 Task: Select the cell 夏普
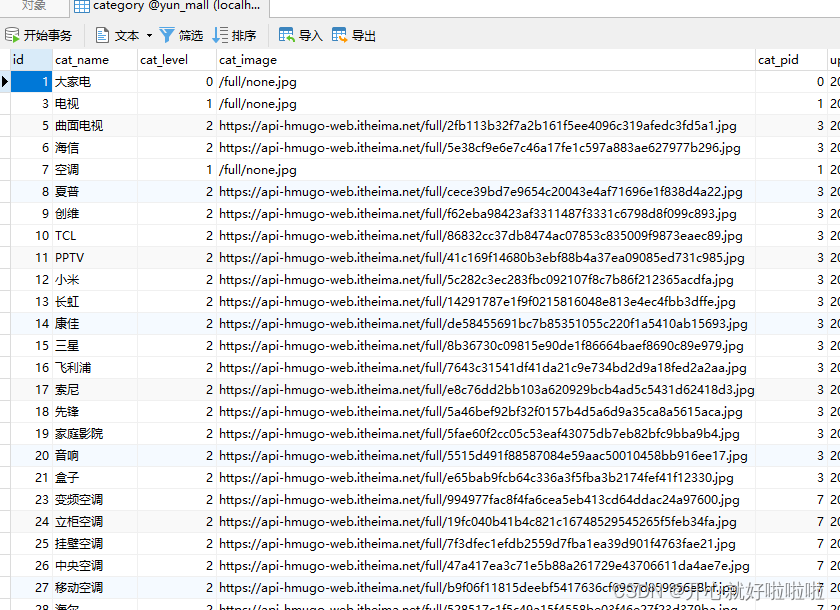pyautogui.click(x=95, y=191)
